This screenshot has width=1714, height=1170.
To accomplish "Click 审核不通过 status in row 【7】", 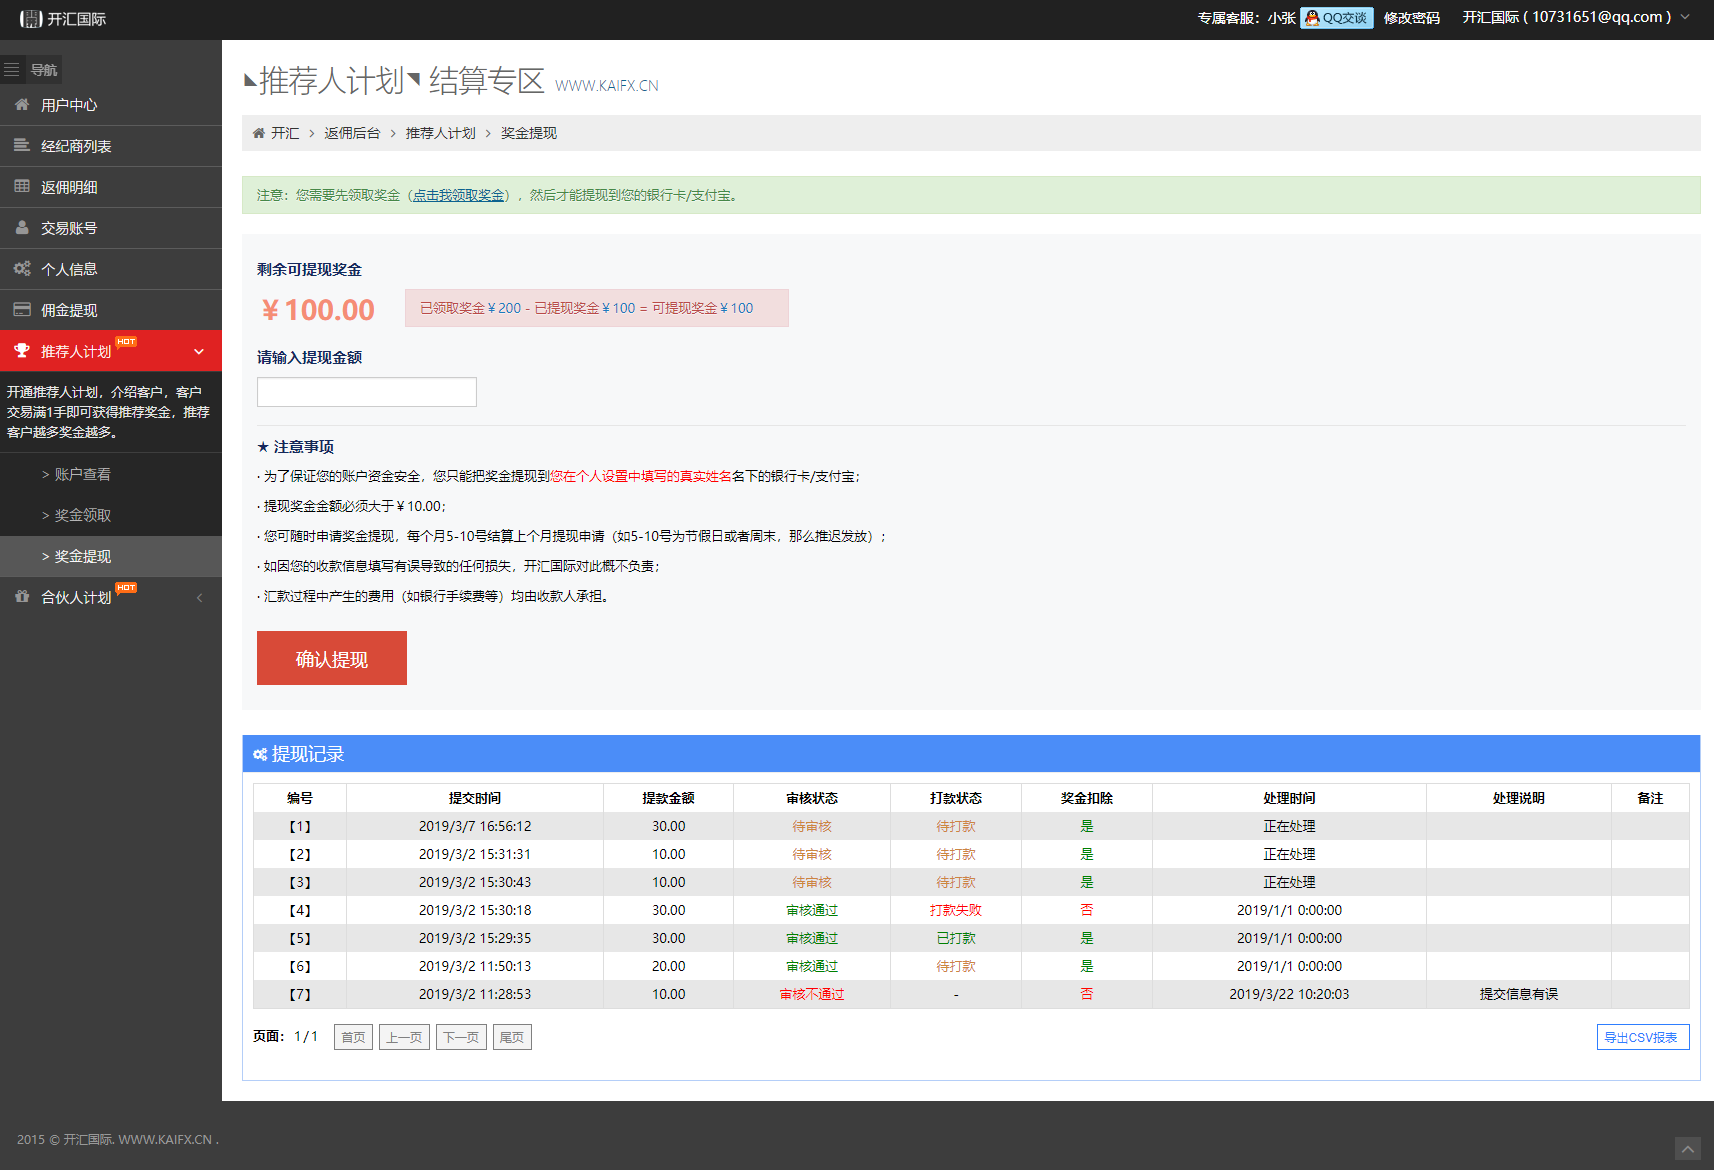I will pyautogui.click(x=812, y=994).
